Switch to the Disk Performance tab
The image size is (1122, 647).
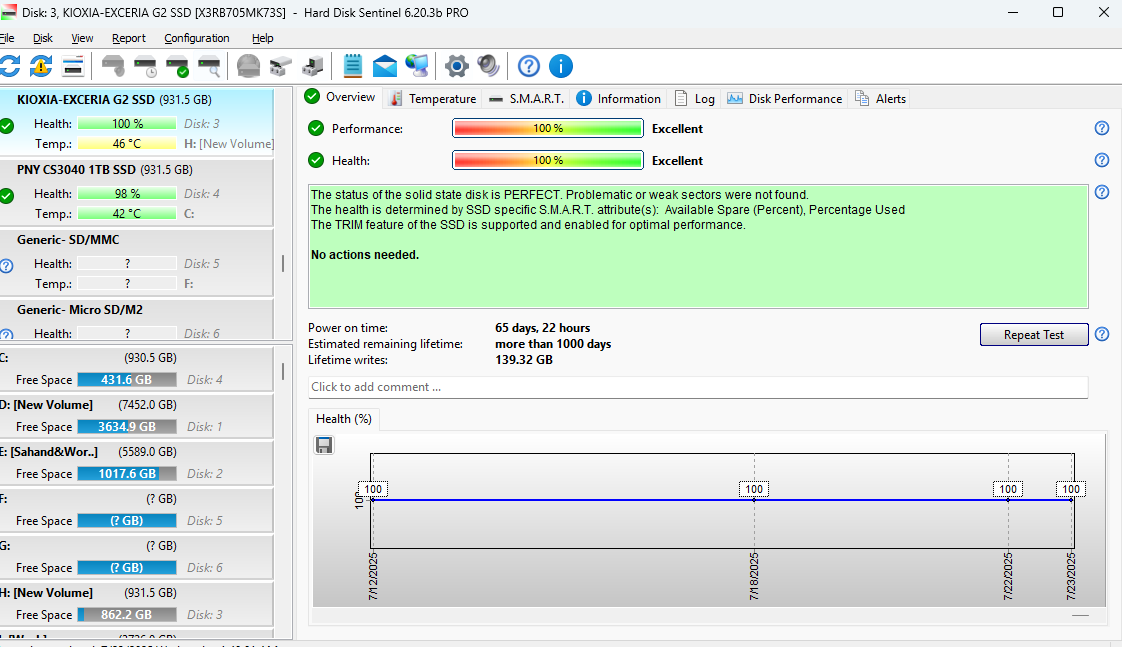click(x=785, y=99)
